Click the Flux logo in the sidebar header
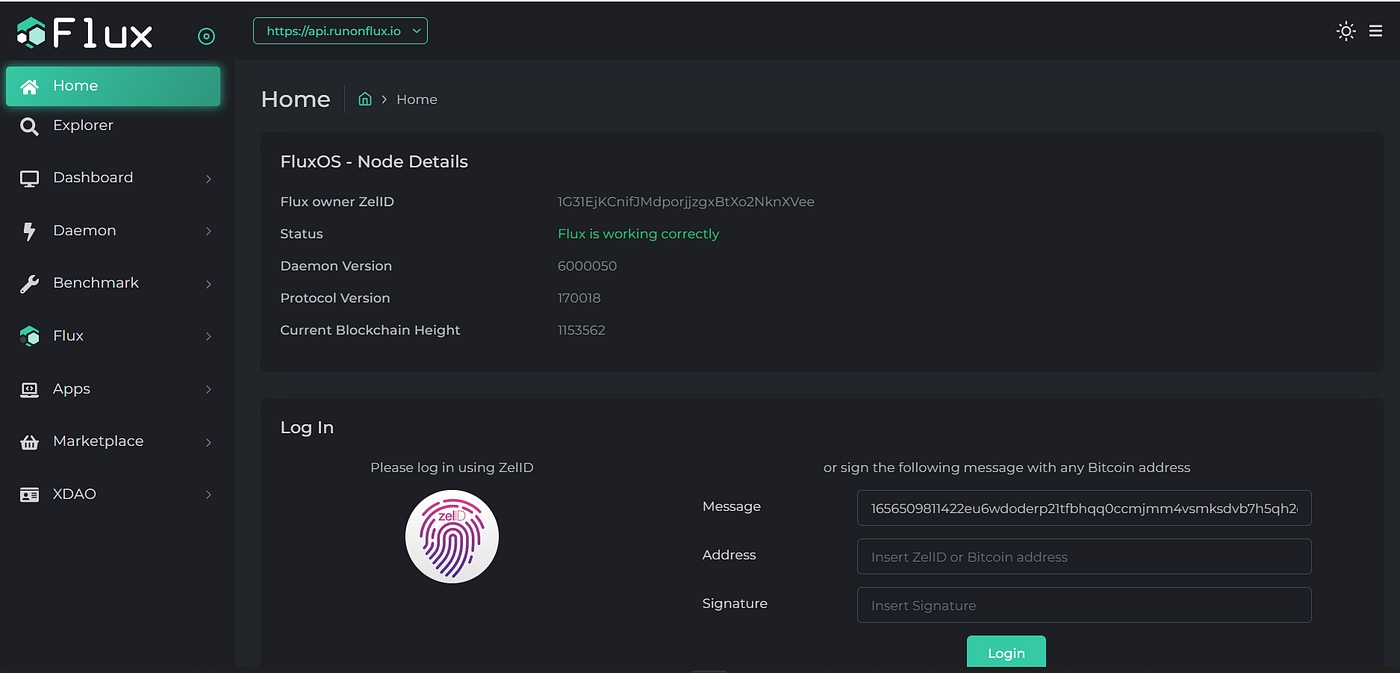Screen dimensions: 1400x673 coord(85,34)
